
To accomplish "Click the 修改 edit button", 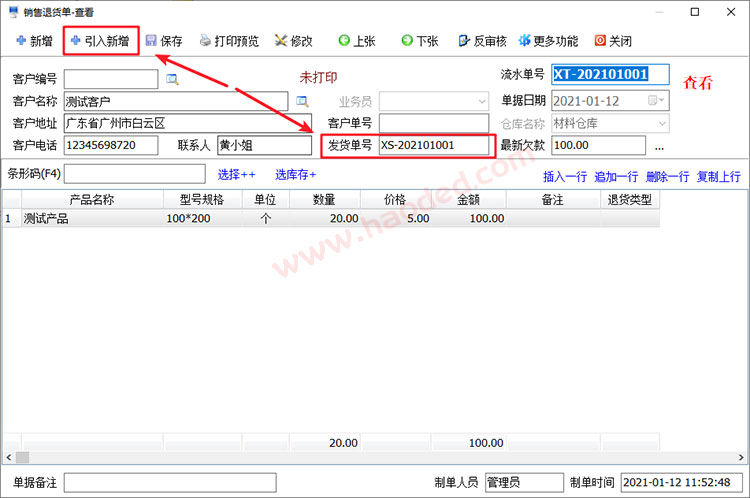I will tap(294, 41).
